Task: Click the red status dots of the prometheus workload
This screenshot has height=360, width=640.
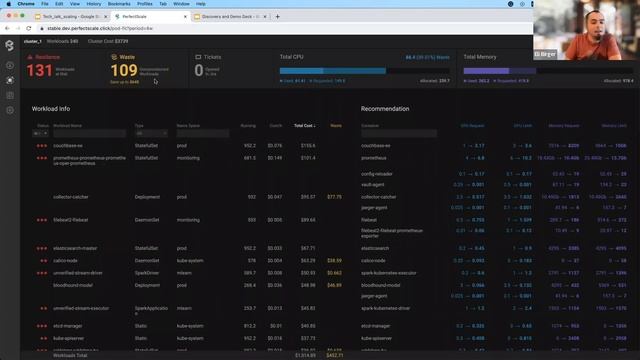Action: [x=42, y=158]
